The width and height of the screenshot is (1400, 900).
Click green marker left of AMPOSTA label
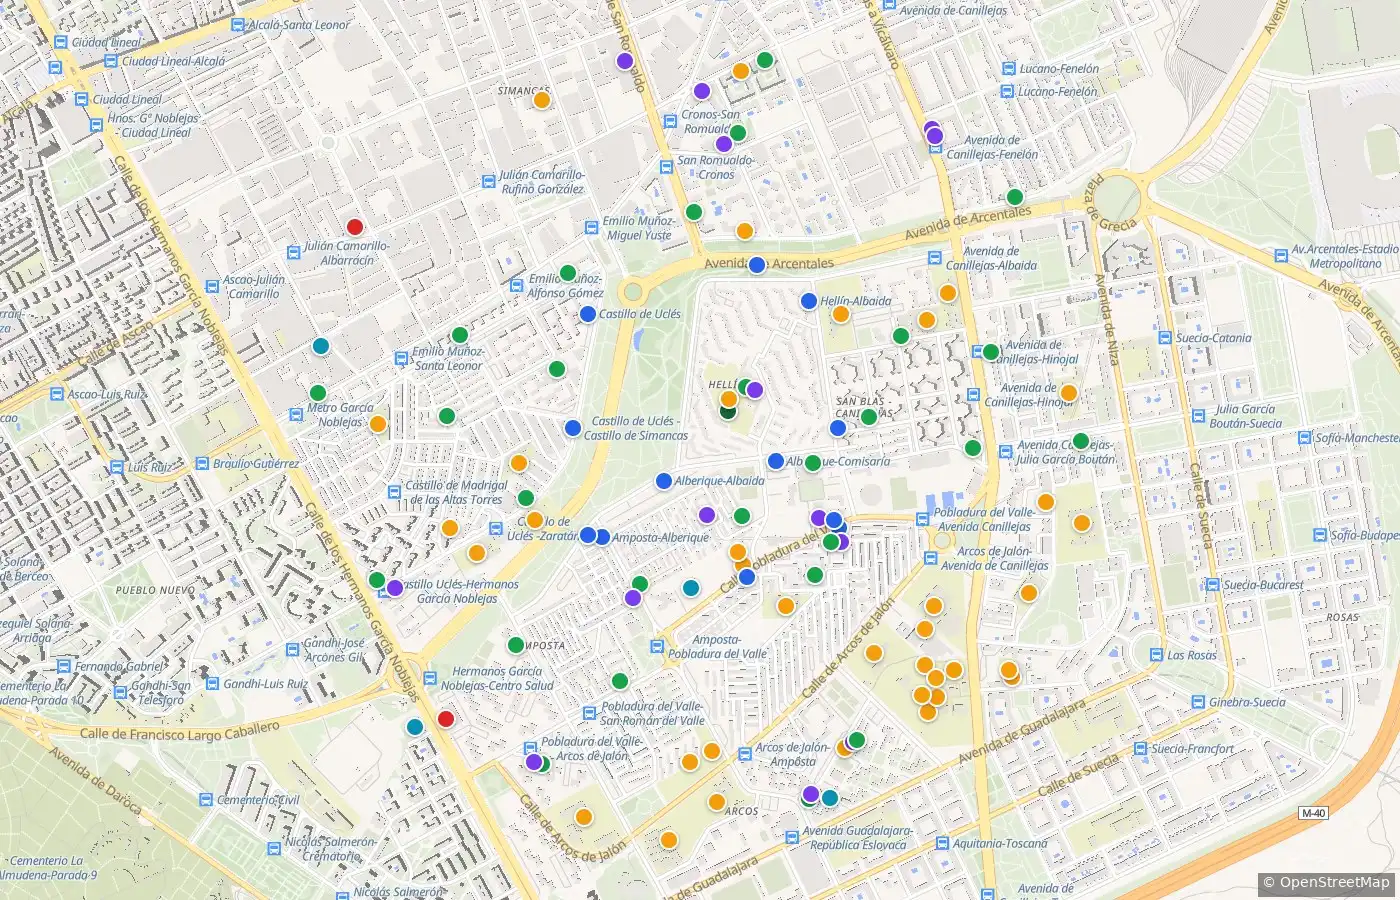click(516, 645)
